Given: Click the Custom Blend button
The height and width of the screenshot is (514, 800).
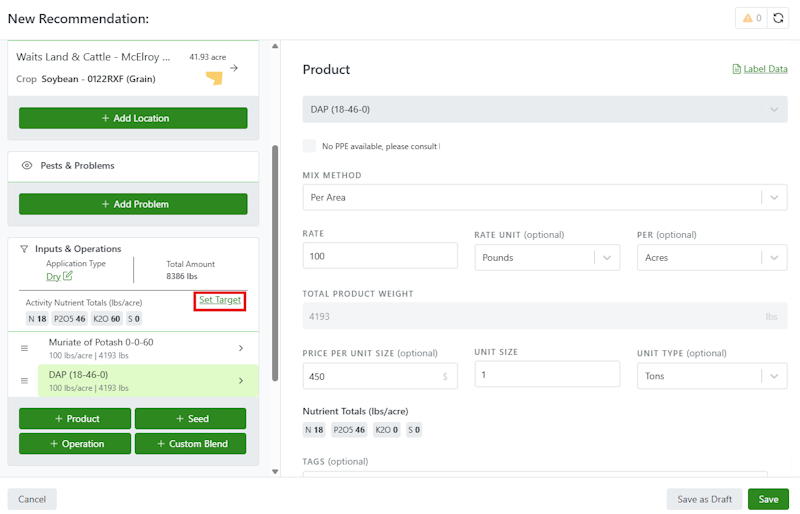Looking at the screenshot, I should click(x=191, y=444).
